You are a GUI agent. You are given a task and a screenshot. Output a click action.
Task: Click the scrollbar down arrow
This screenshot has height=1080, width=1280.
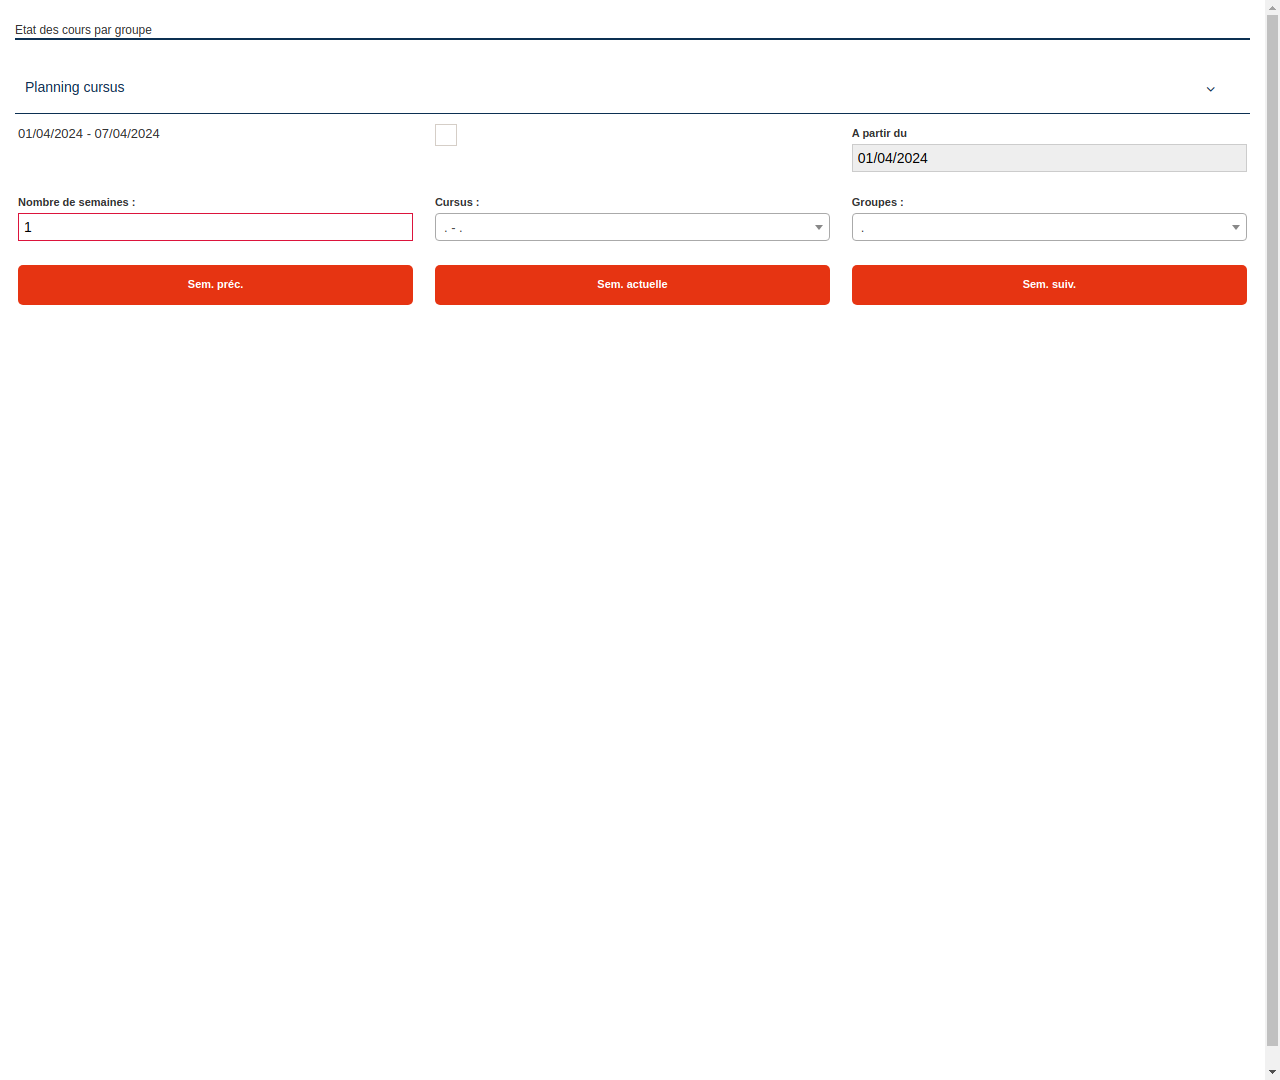1272,1073
